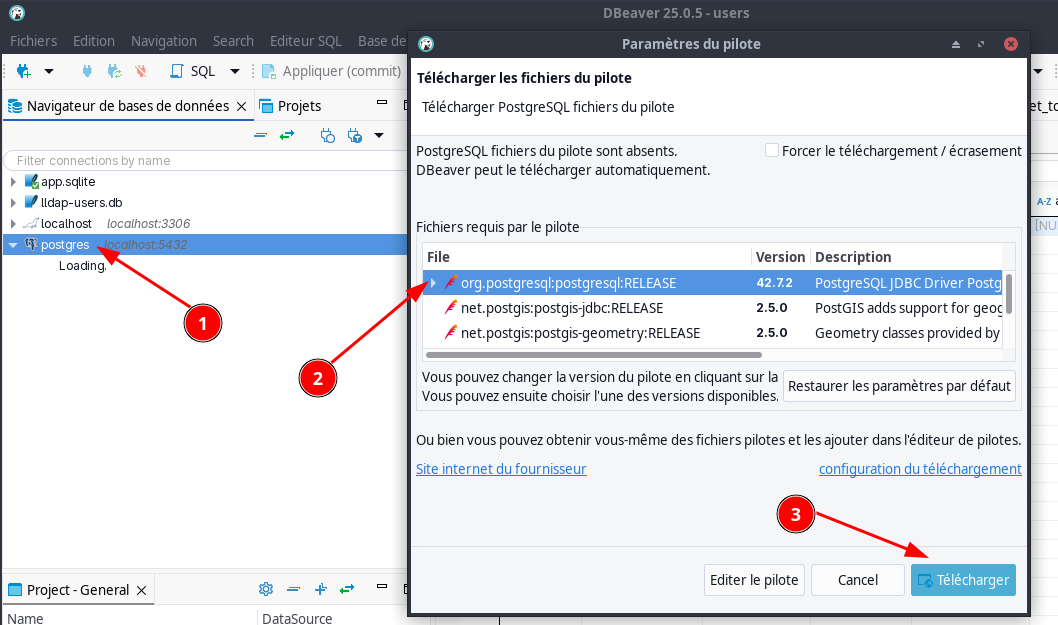This screenshot has height=625, width=1058.
Task: Open the Search menu
Action: [233, 41]
